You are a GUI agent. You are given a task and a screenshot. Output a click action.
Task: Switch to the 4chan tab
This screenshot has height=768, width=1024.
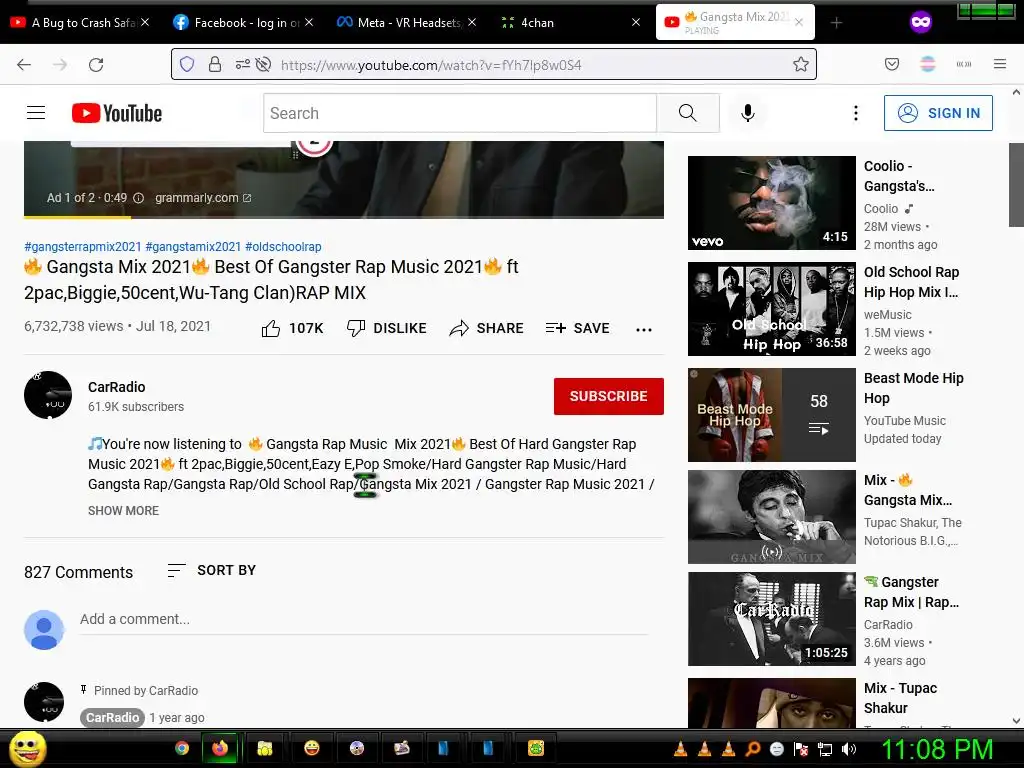(570, 22)
